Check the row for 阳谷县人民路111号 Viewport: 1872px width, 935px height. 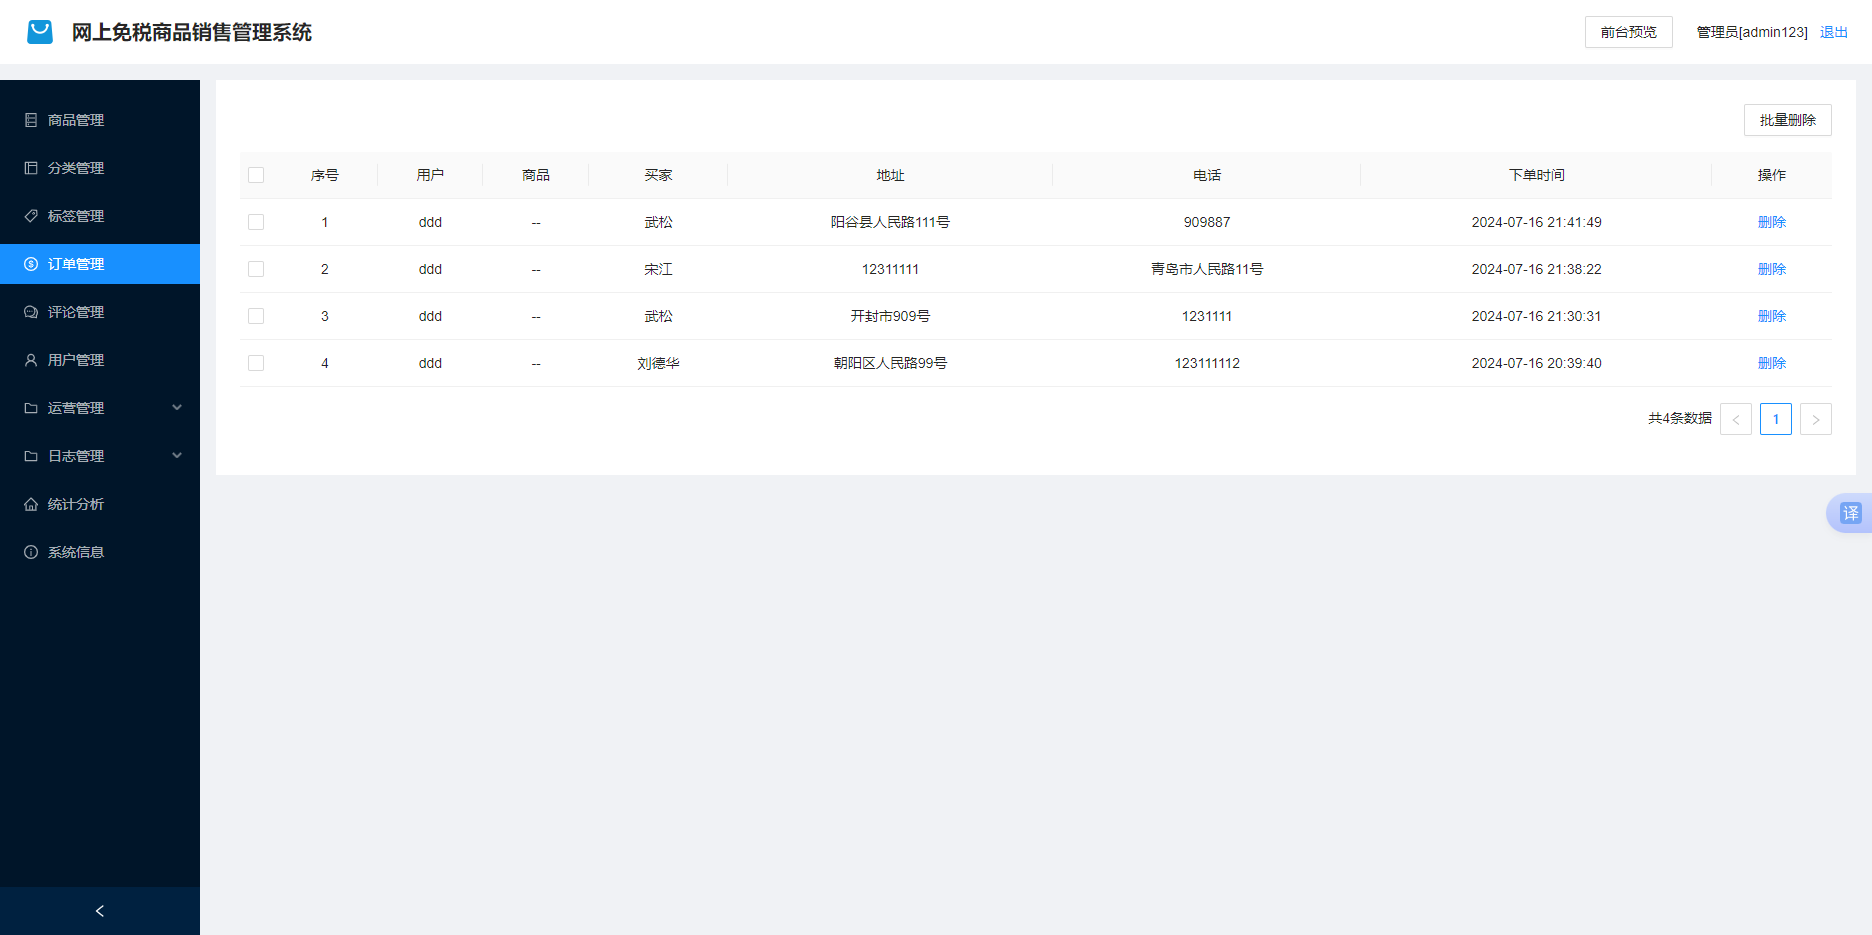click(x=256, y=222)
